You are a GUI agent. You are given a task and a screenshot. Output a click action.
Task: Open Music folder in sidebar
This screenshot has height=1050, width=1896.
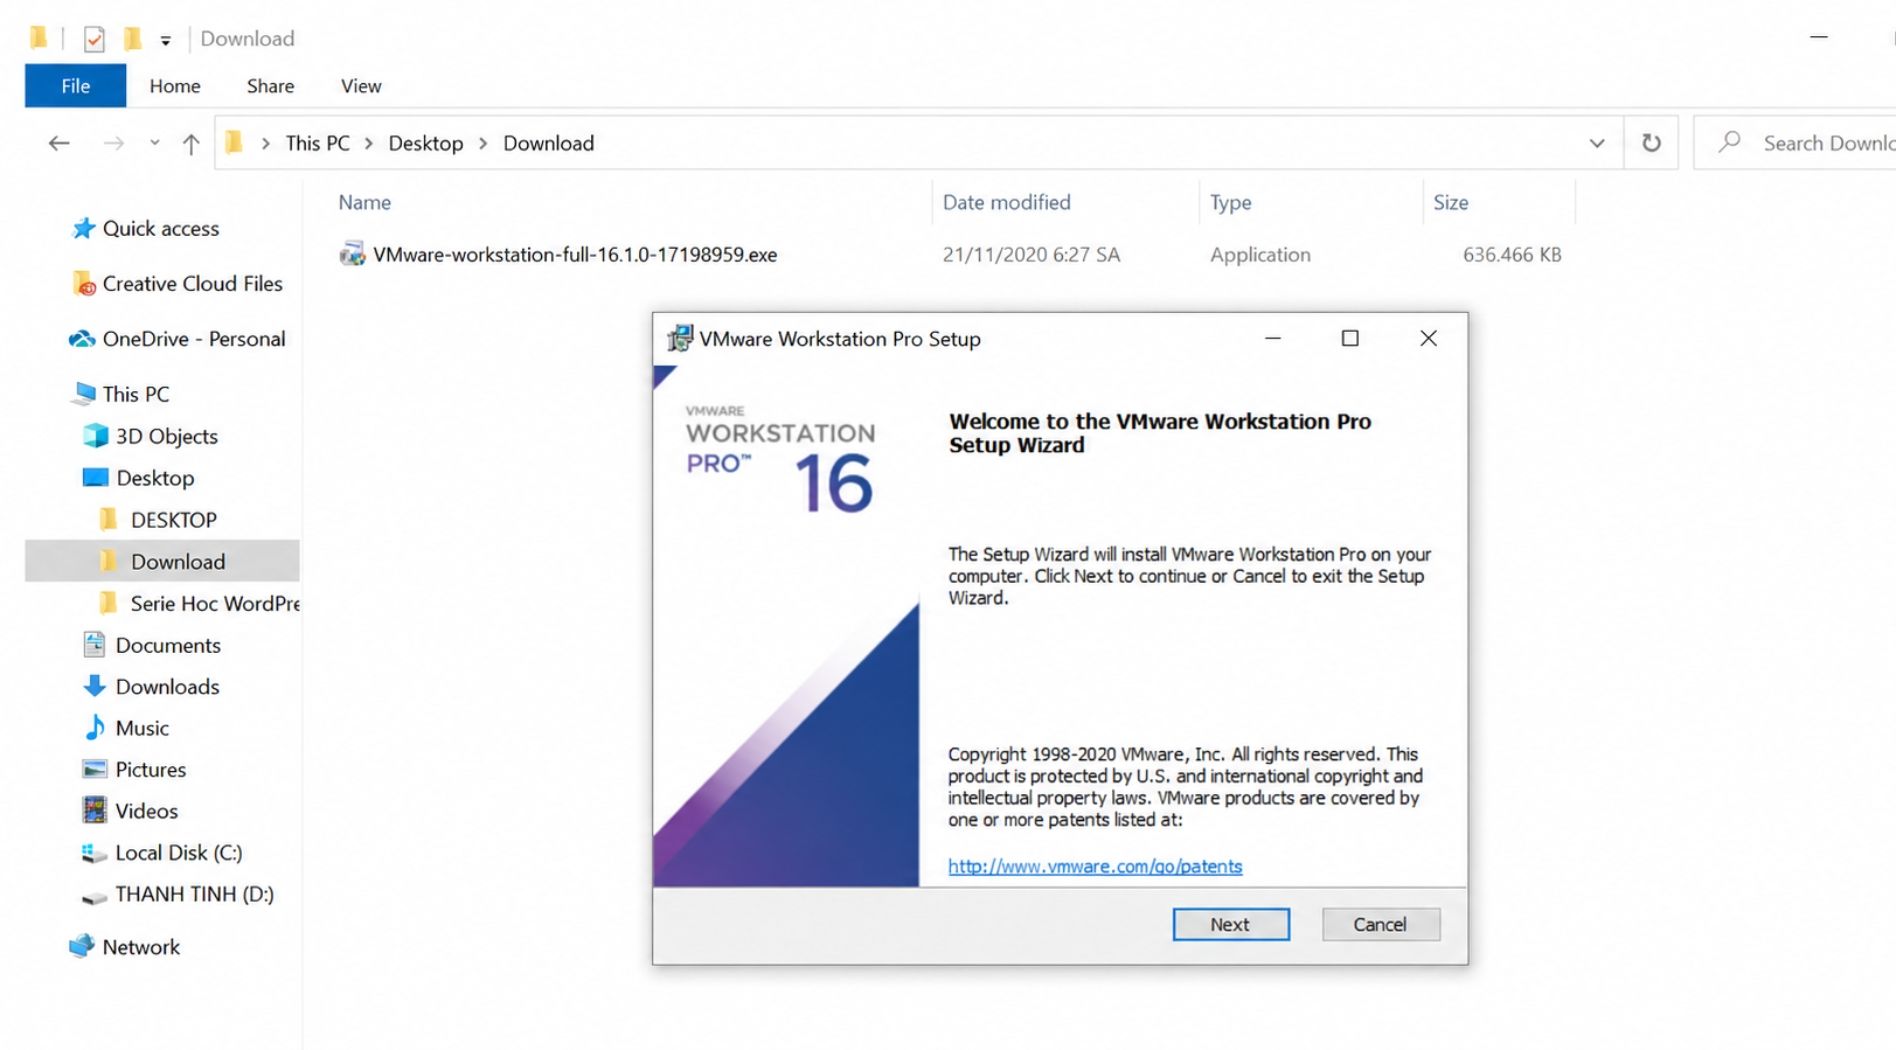(x=141, y=728)
